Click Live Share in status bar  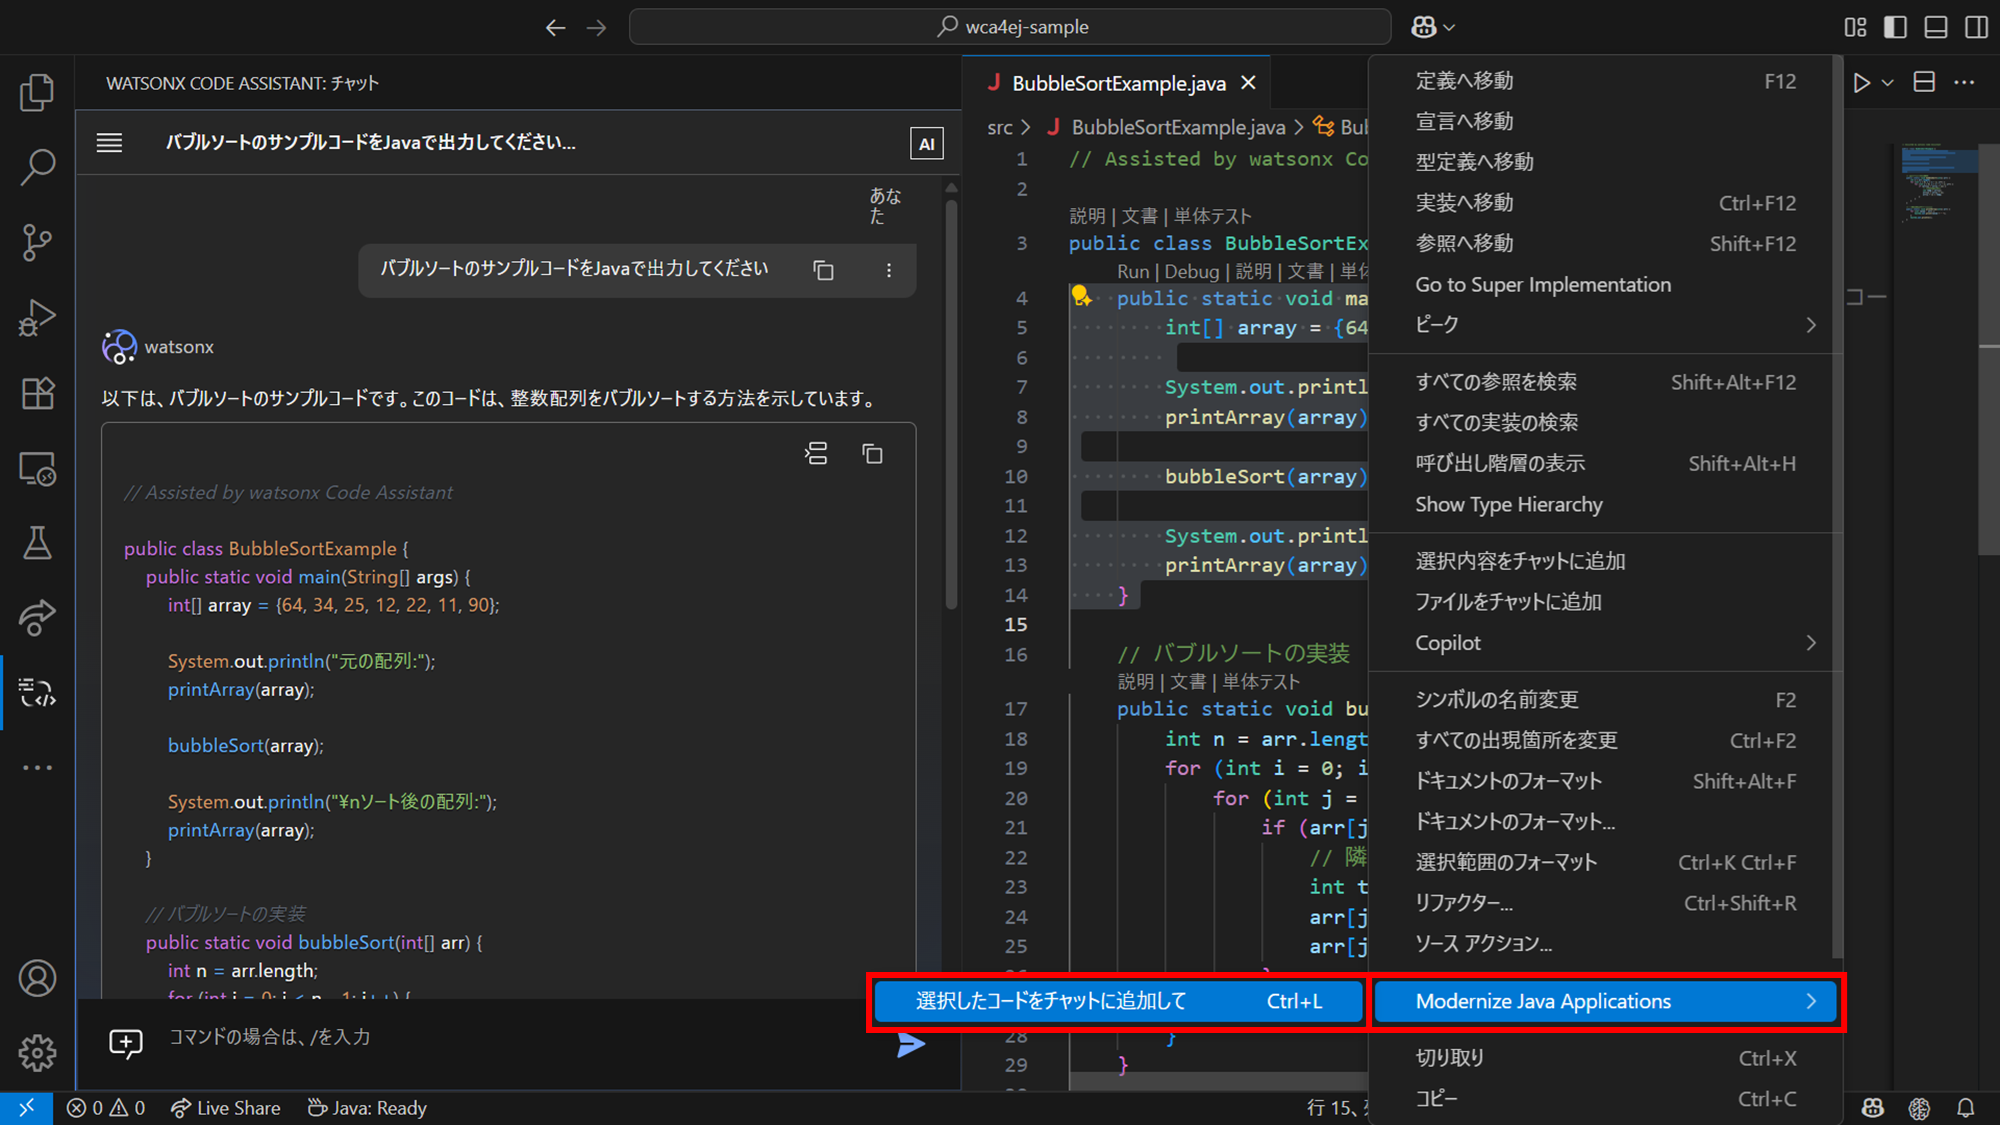point(226,1108)
